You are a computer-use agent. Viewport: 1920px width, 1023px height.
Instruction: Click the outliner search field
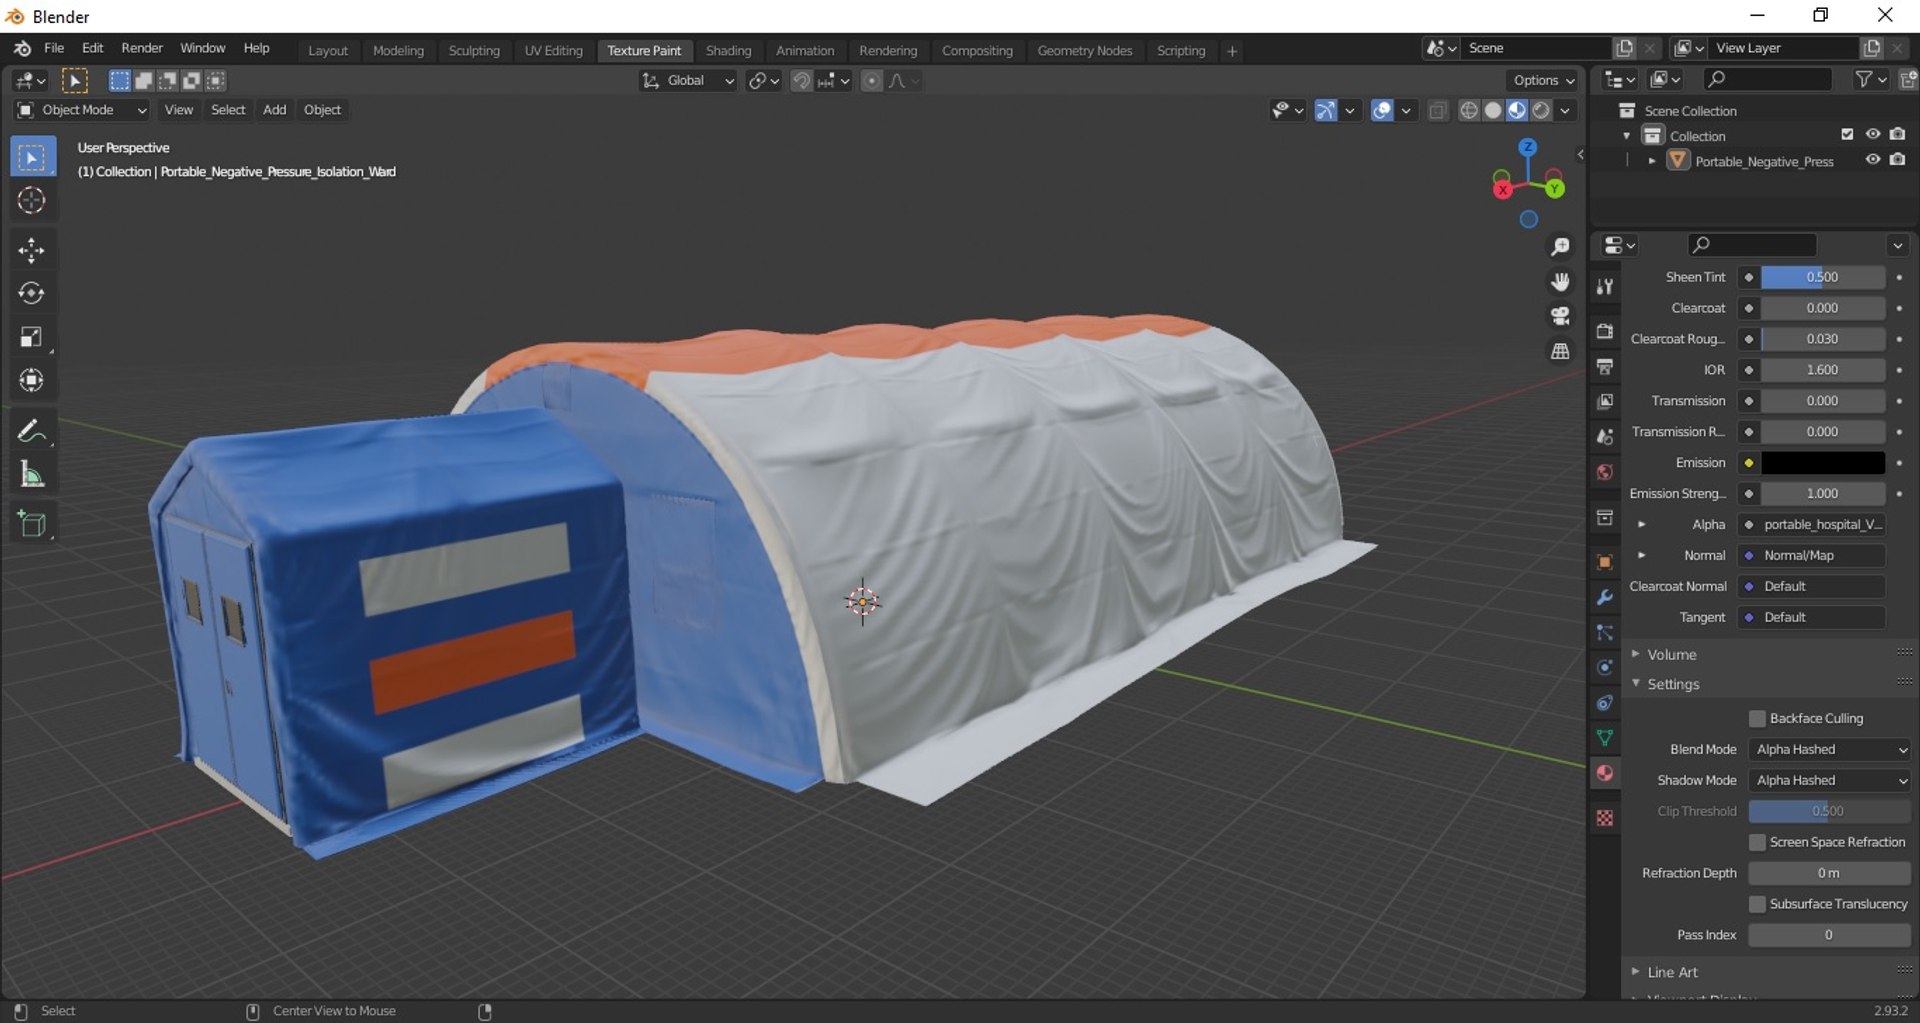point(1768,79)
